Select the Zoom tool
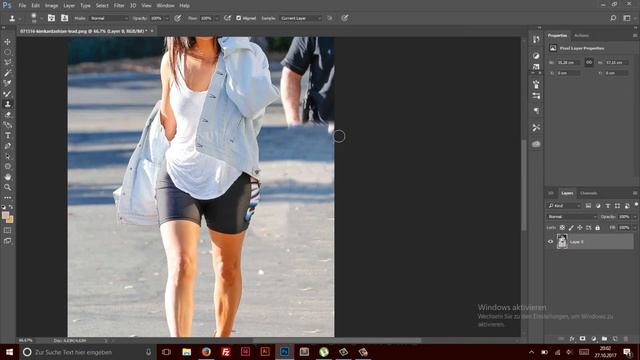 pyautogui.click(x=7, y=187)
